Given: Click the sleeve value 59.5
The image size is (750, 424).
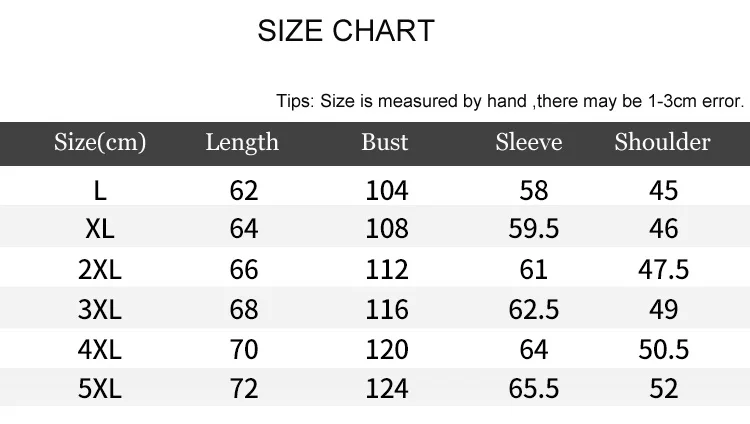Looking at the screenshot, I should pyautogui.click(x=533, y=228).
